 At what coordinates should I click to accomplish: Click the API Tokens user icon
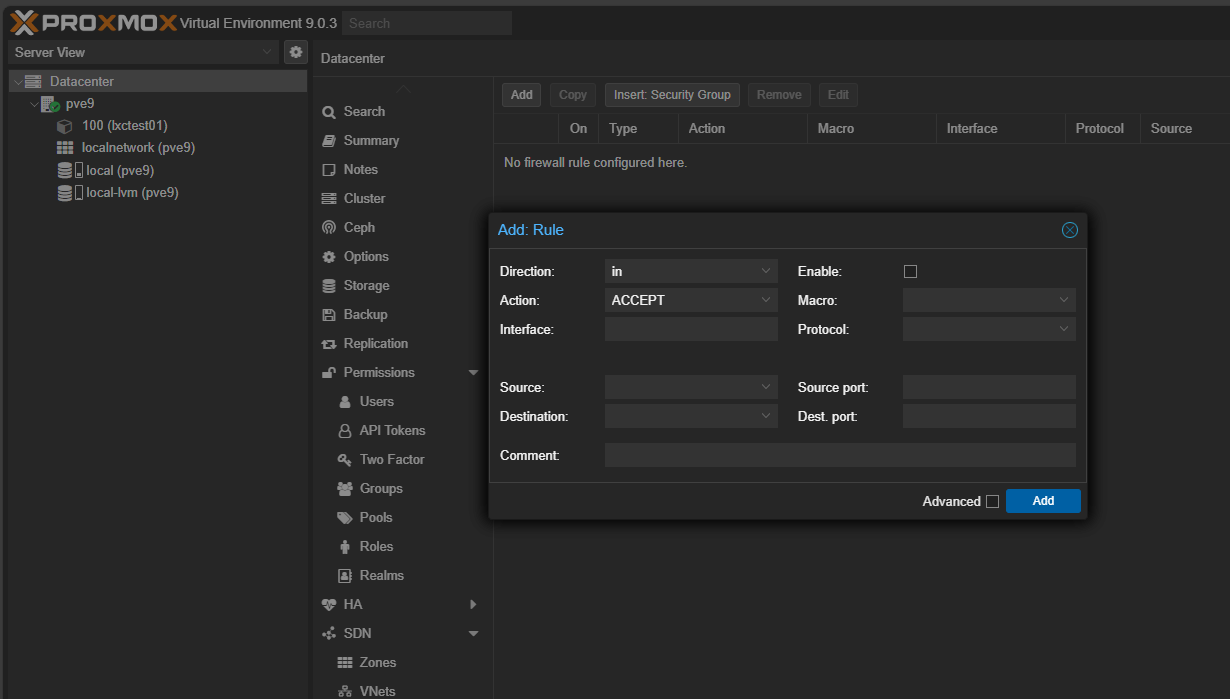pyautogui.click(x=344, y=431)
